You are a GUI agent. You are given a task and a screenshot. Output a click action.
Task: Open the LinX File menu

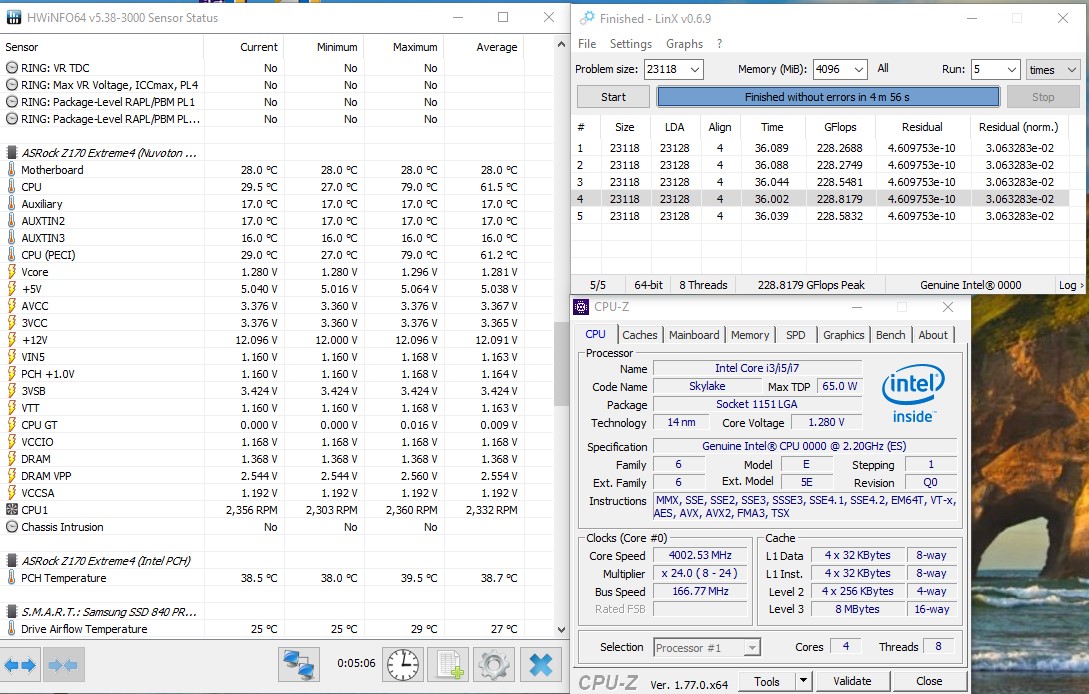coord(587,44)
